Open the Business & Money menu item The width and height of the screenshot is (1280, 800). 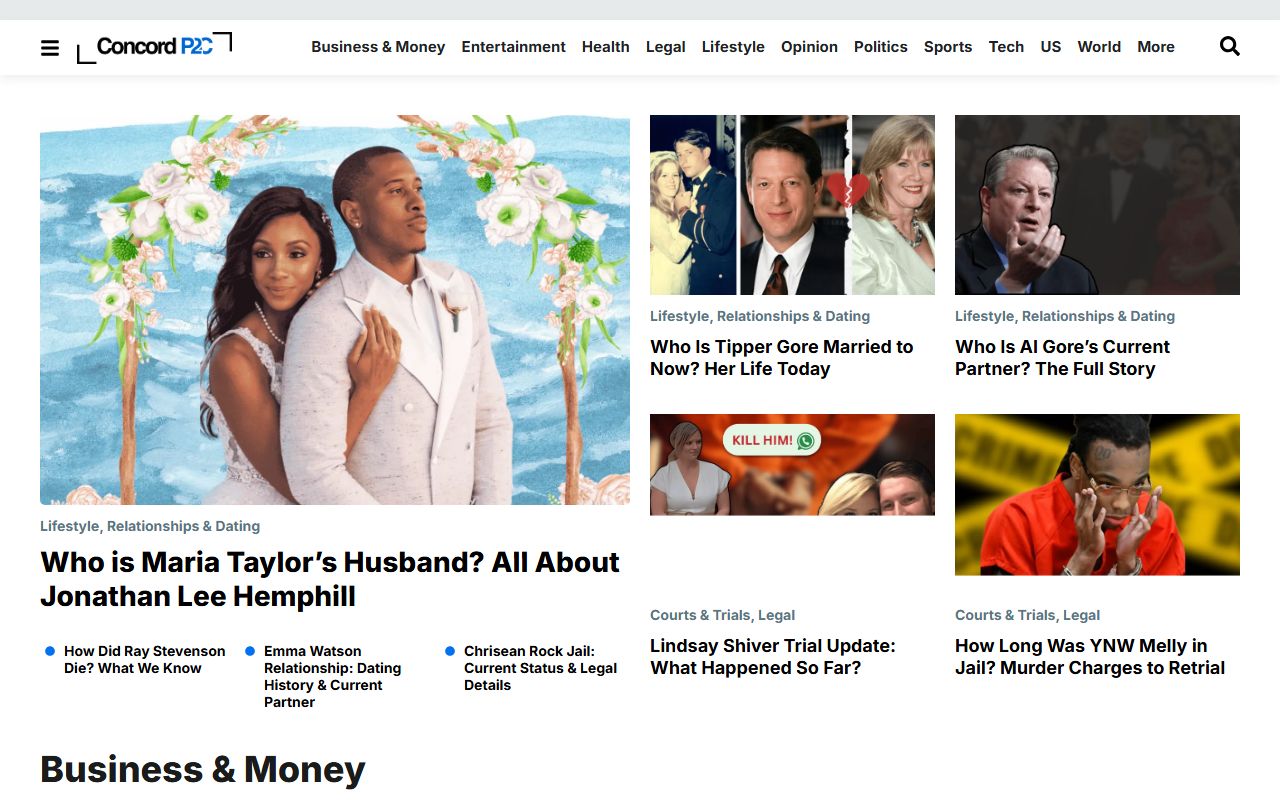pyautogui.click(x=378, y=47)
